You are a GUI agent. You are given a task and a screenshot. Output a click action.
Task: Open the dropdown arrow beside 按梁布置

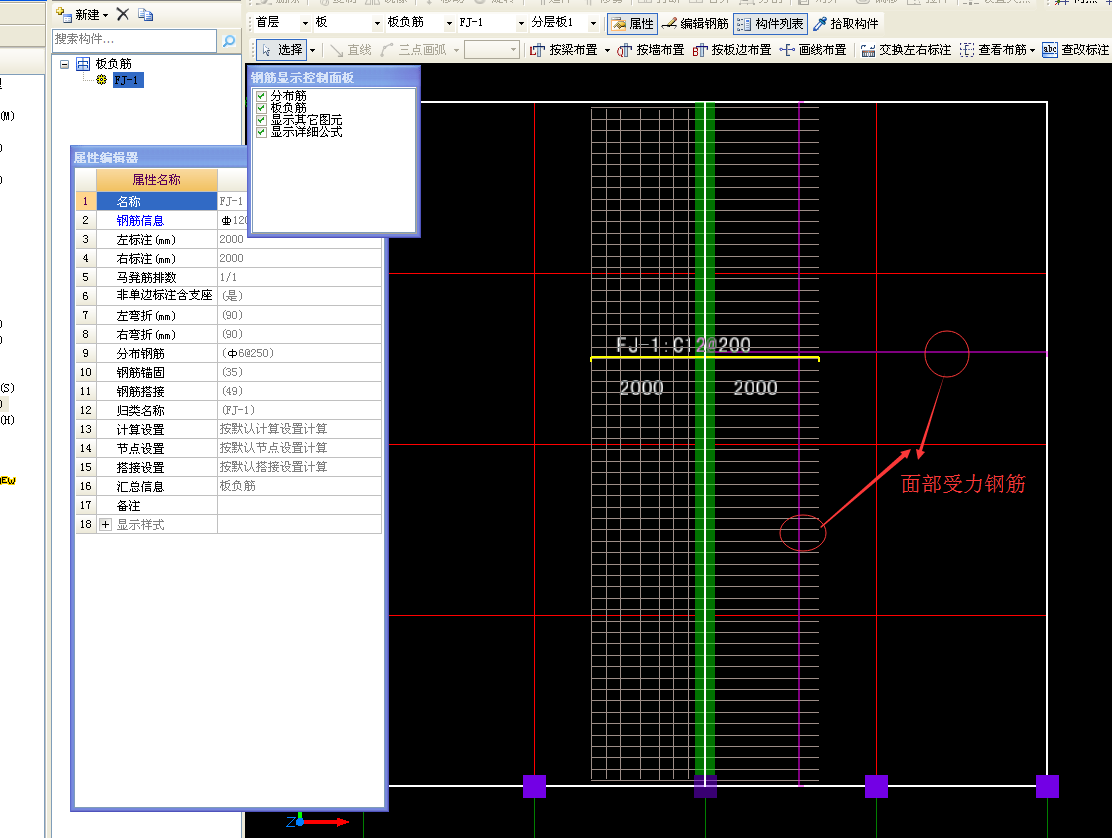[x=607, y=50]
